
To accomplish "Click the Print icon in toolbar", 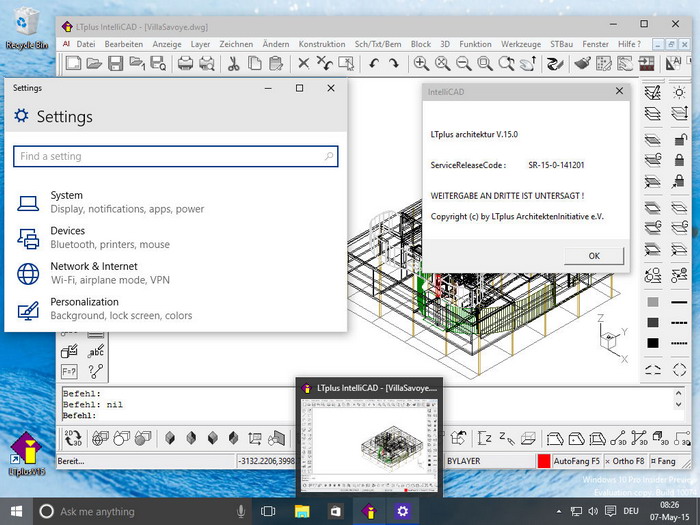I will (x=185, y=63).
